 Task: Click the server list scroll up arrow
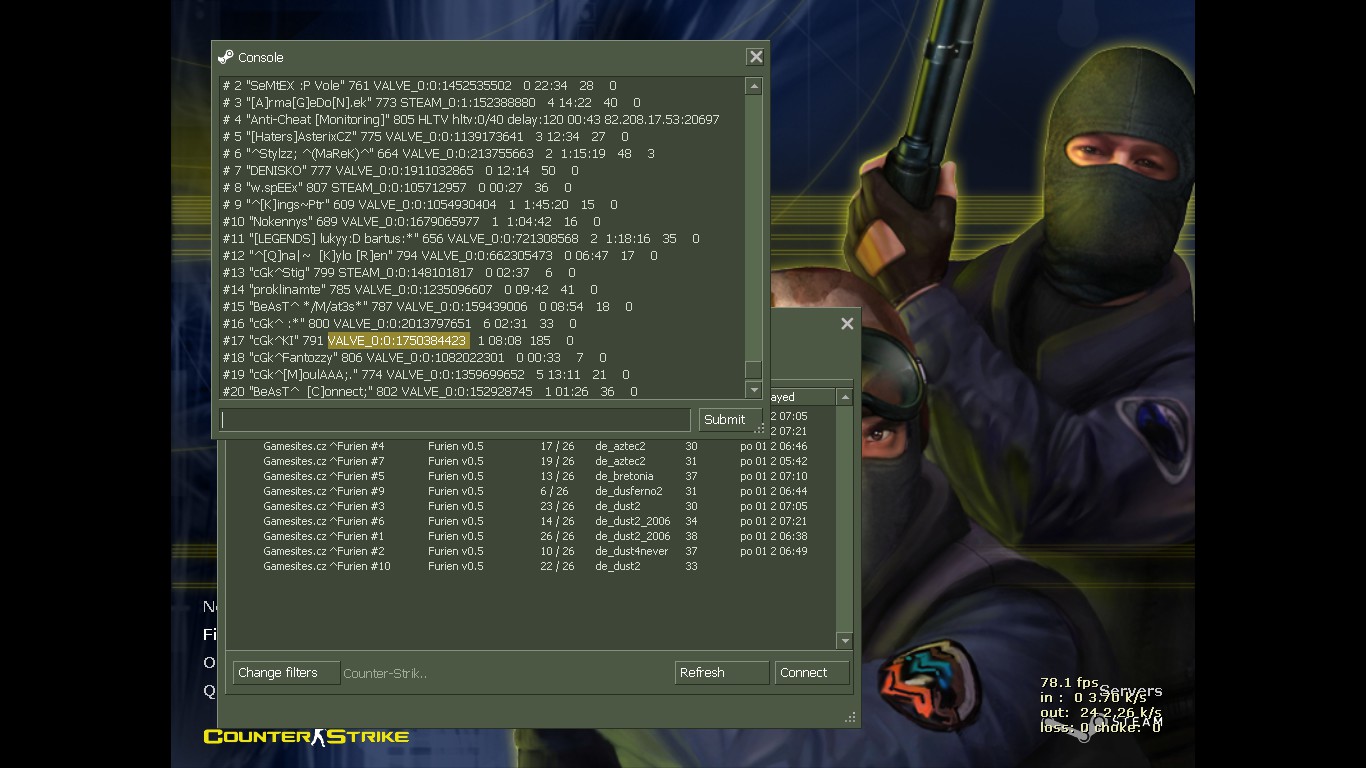845,398
